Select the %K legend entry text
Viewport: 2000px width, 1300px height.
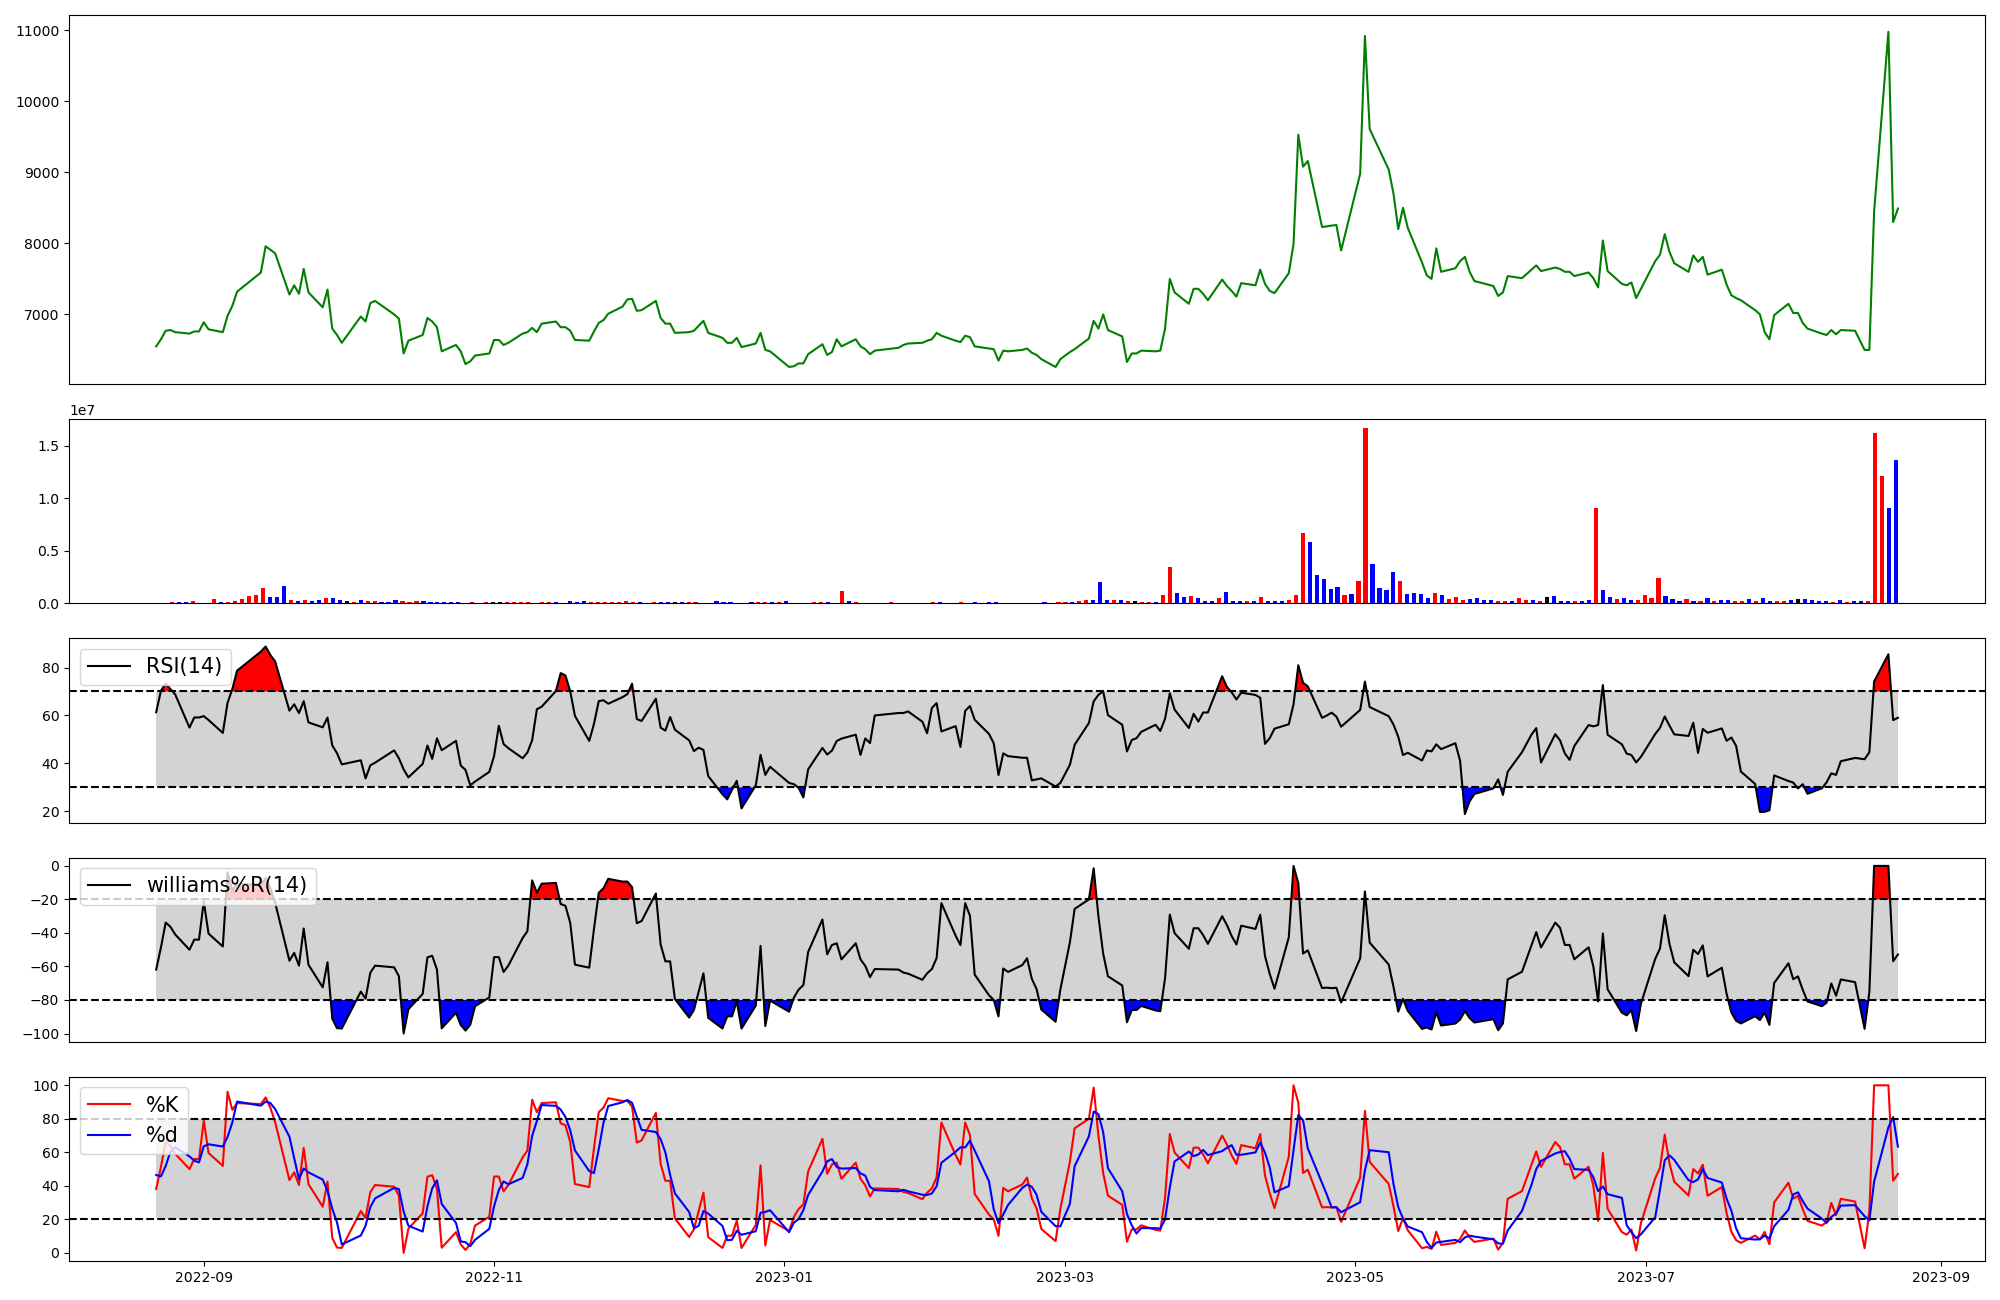coord(162,1104)
